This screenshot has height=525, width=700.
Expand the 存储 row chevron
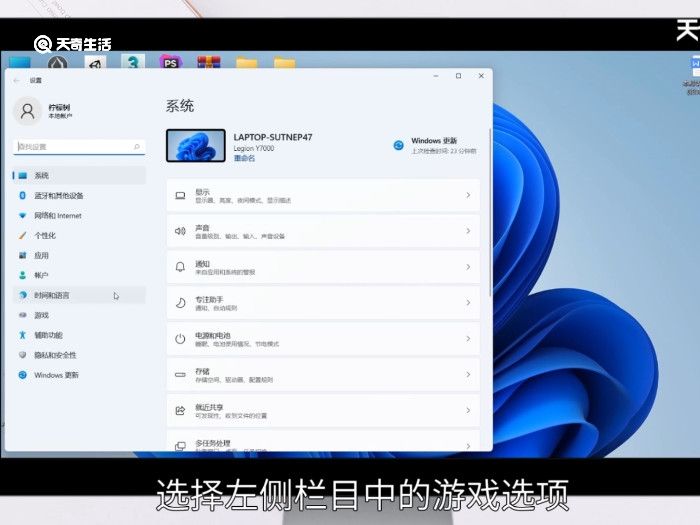[x=468, y=374]
